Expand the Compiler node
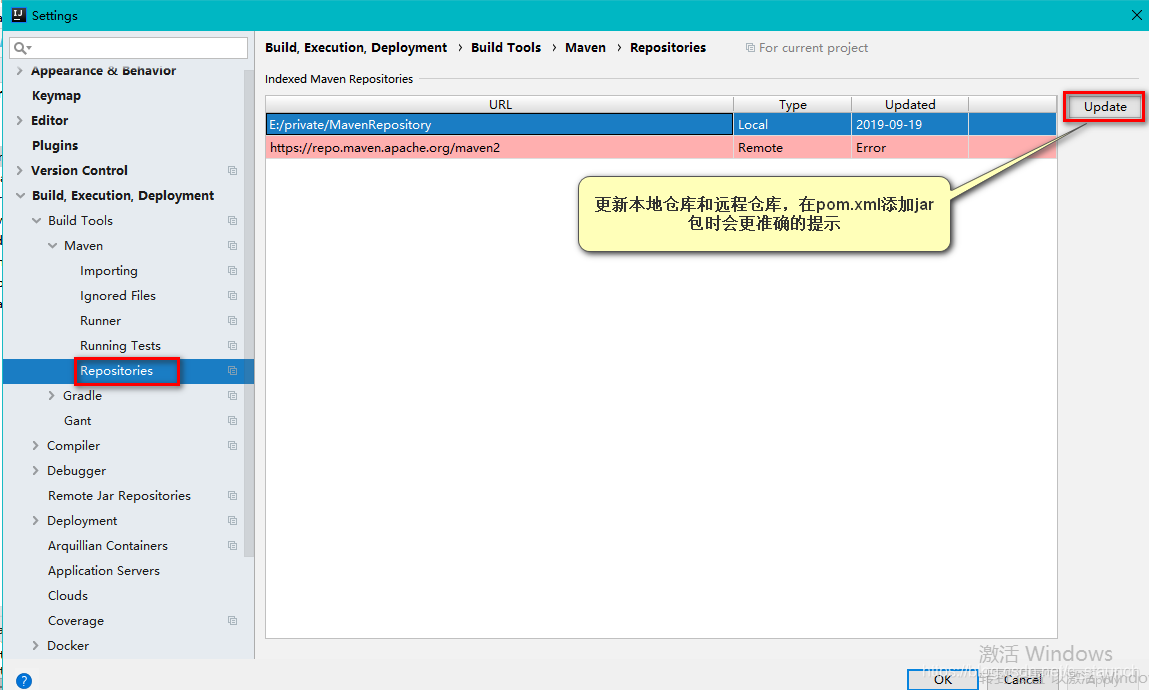Image resolution: width=1149 pixels, height=690 pixels. tap(35, 445)
